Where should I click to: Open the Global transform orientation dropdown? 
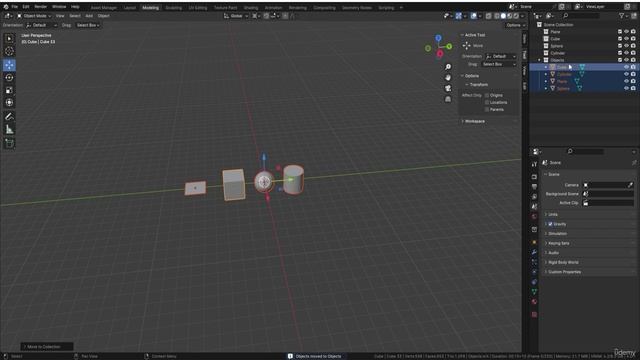coord(236,16)
